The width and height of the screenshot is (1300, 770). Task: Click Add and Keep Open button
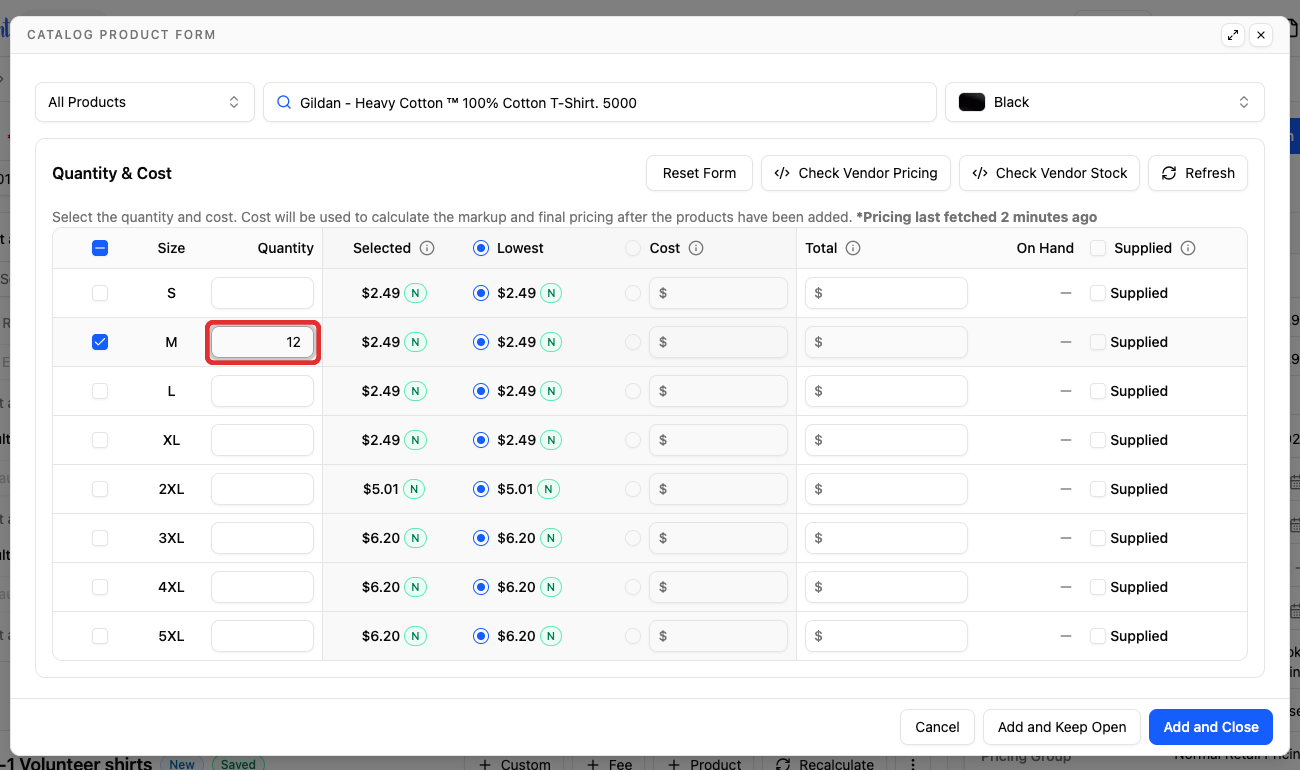click(1062, 727)
